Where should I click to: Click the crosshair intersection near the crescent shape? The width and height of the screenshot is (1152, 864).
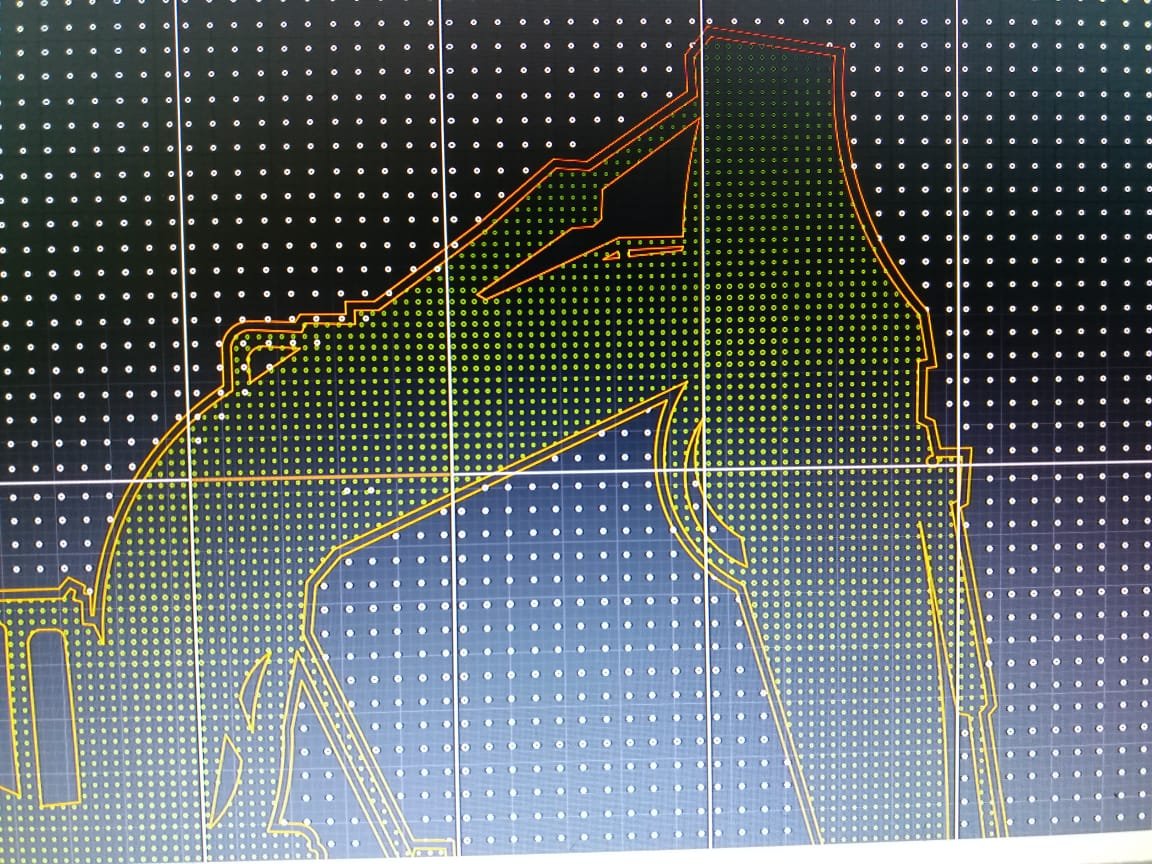(x=706, y=470)
